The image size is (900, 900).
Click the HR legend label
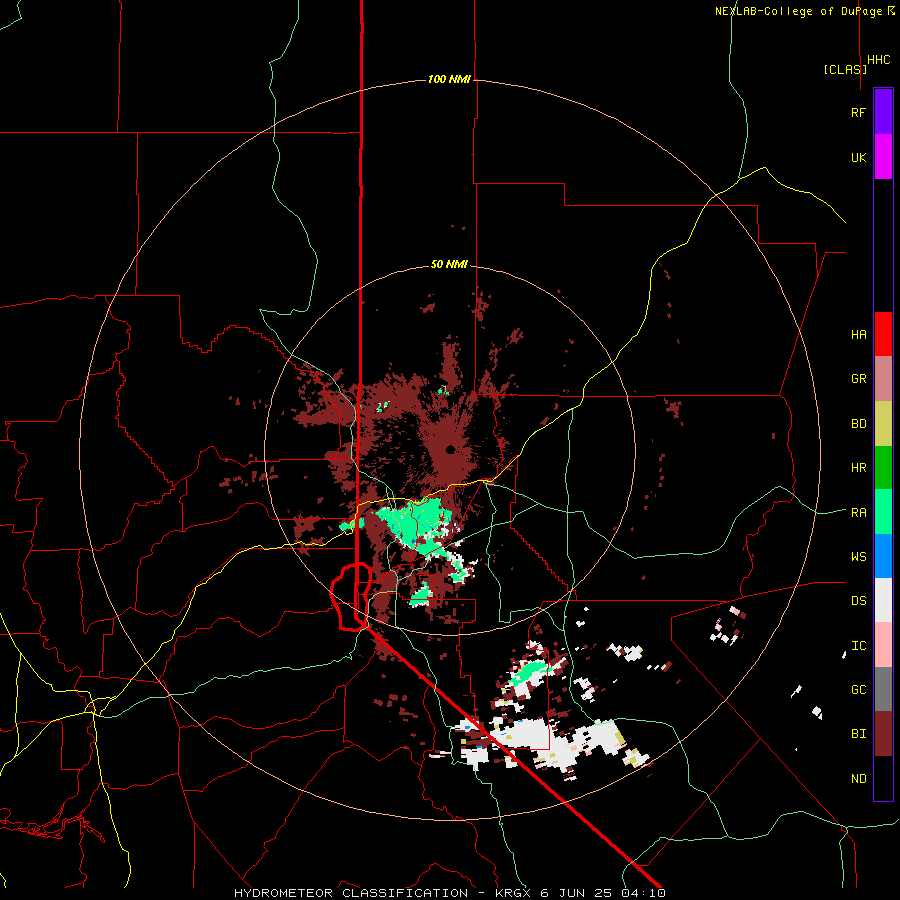[x=858, y=468]
